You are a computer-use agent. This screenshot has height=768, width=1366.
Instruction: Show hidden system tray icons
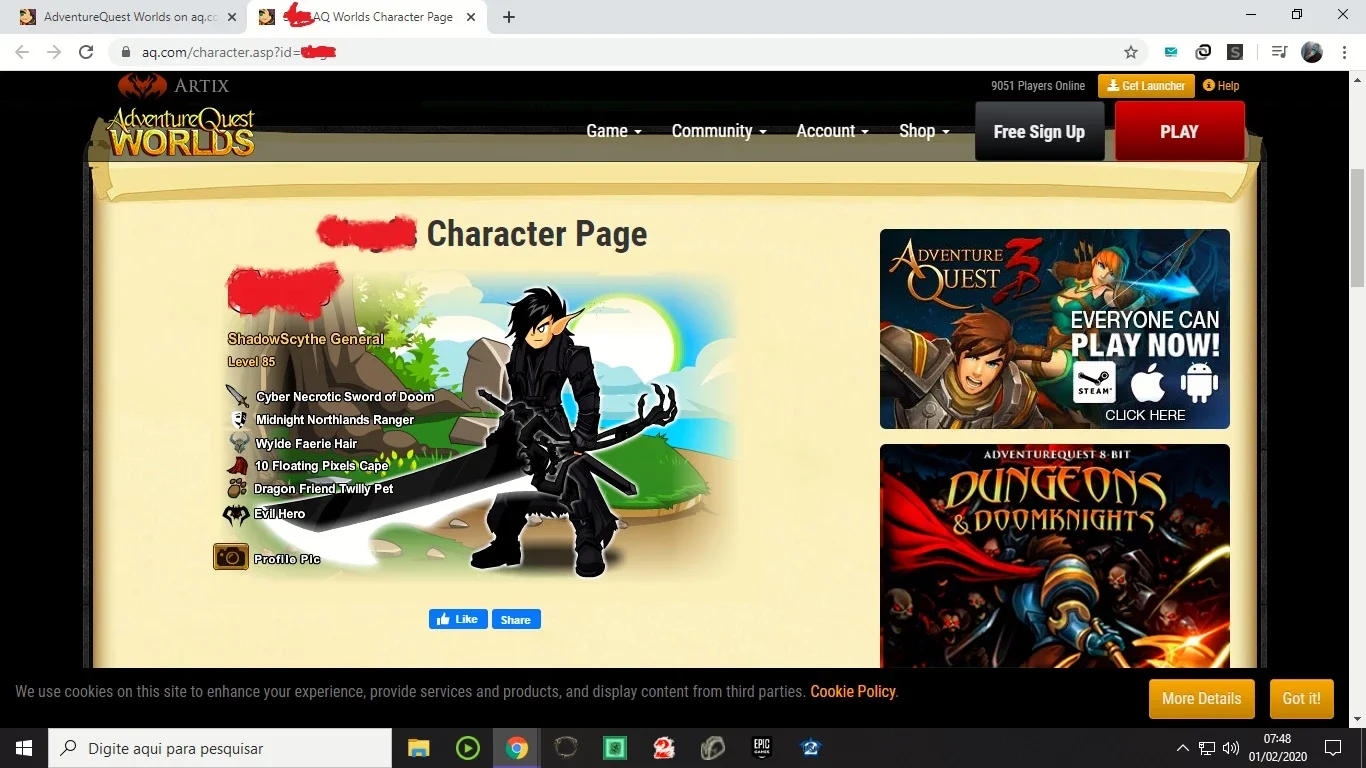point(1183,748)
